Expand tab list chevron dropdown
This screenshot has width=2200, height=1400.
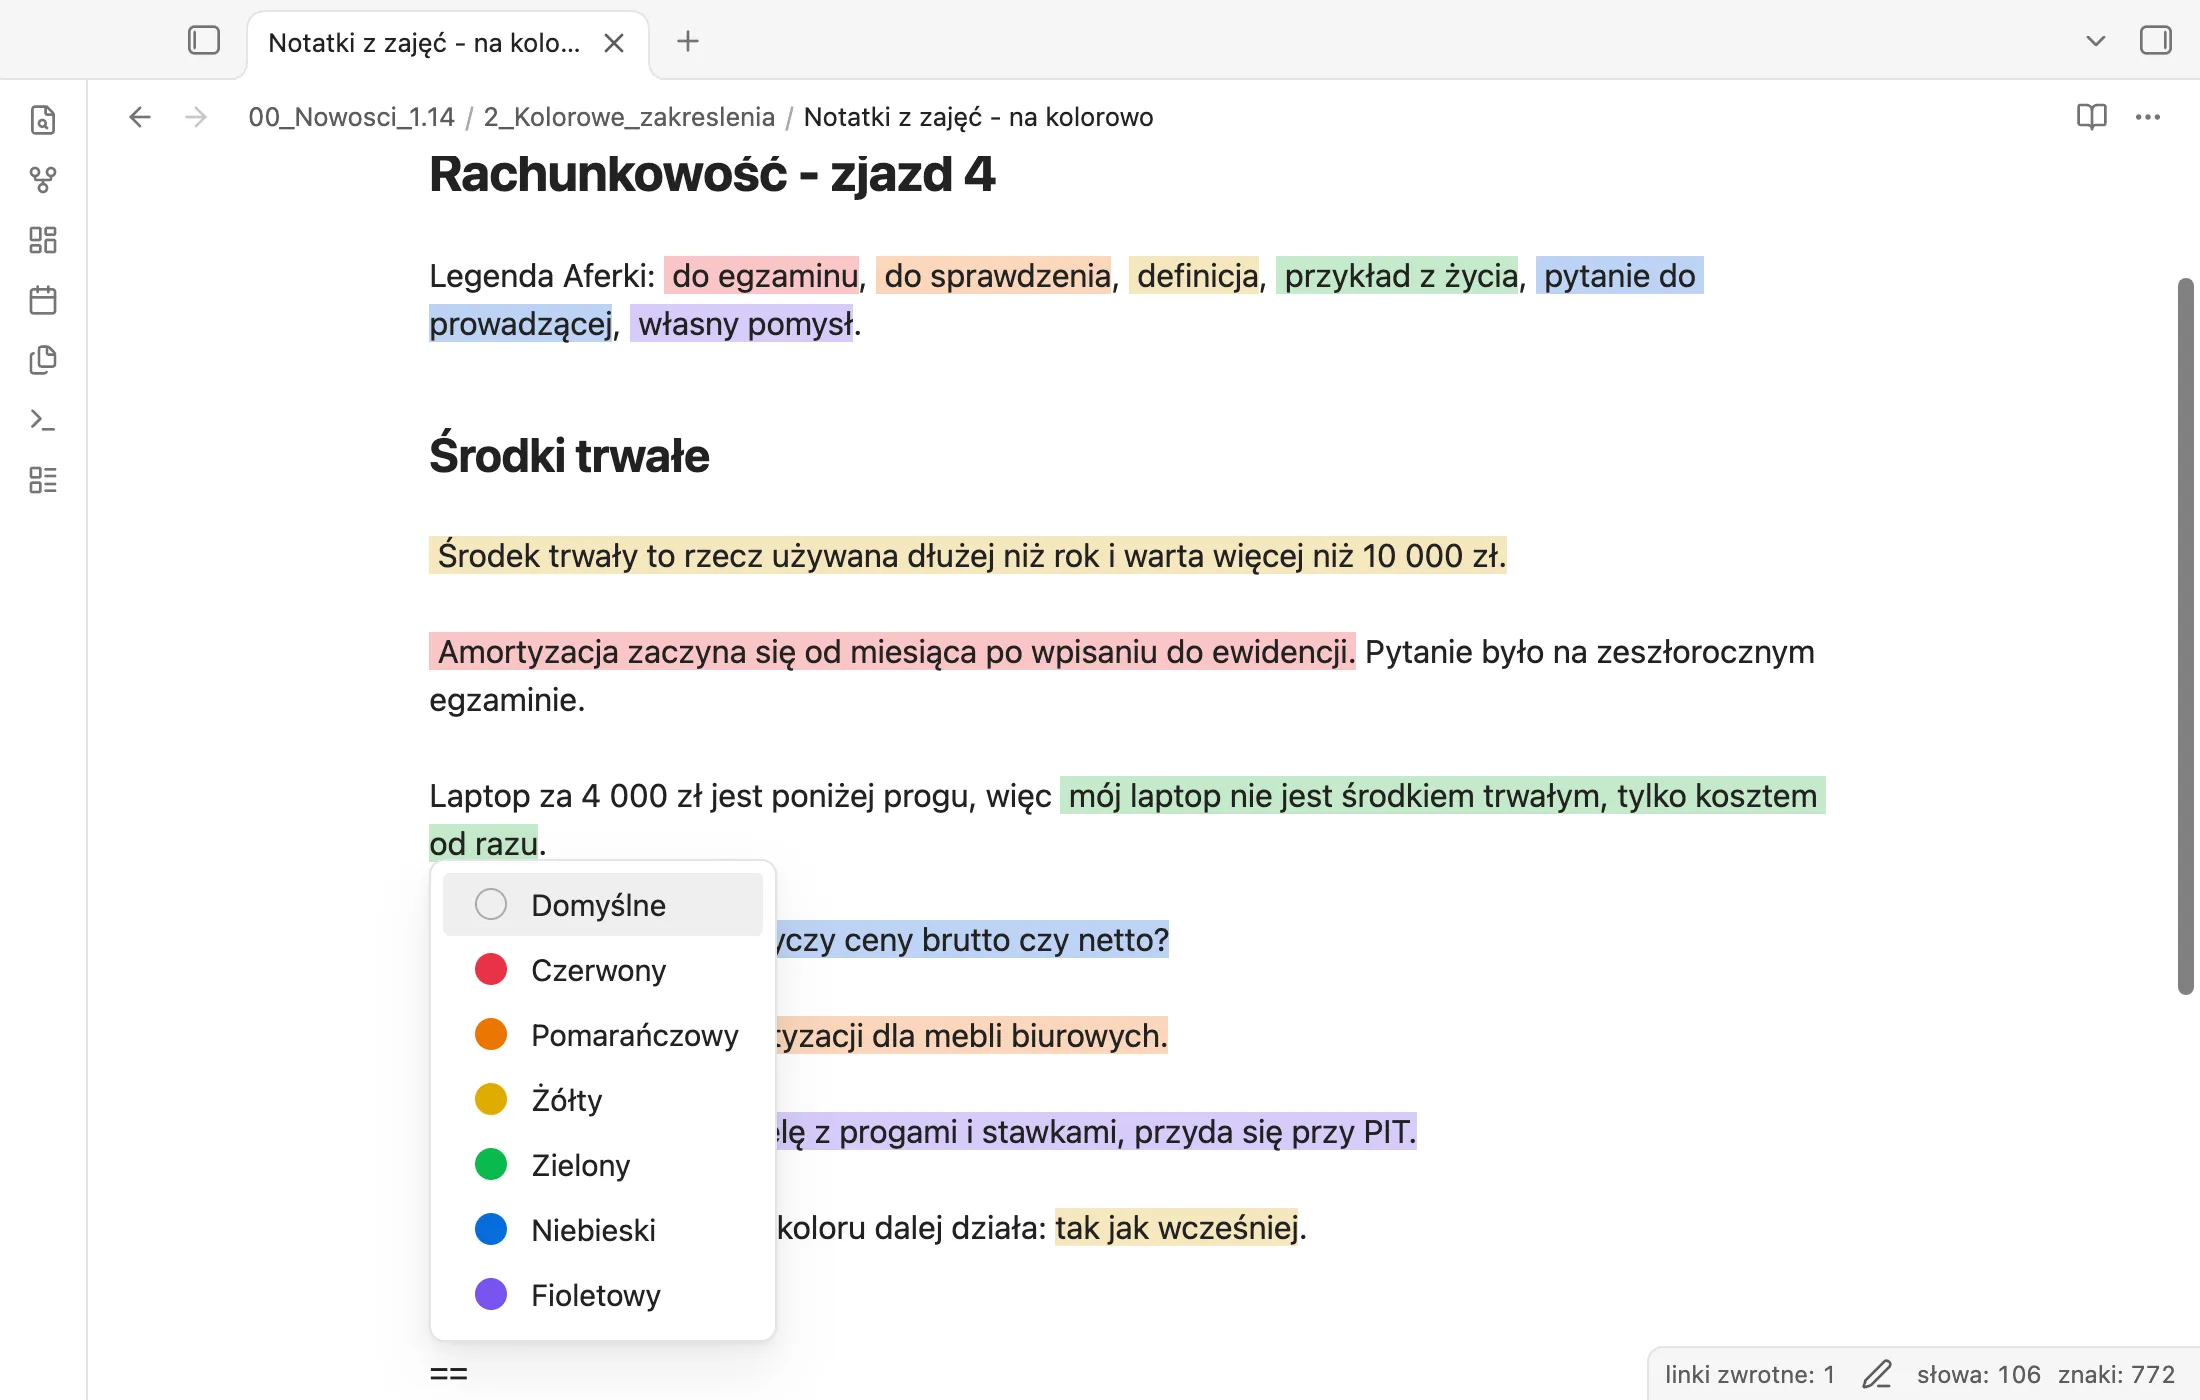[2096, 41]
